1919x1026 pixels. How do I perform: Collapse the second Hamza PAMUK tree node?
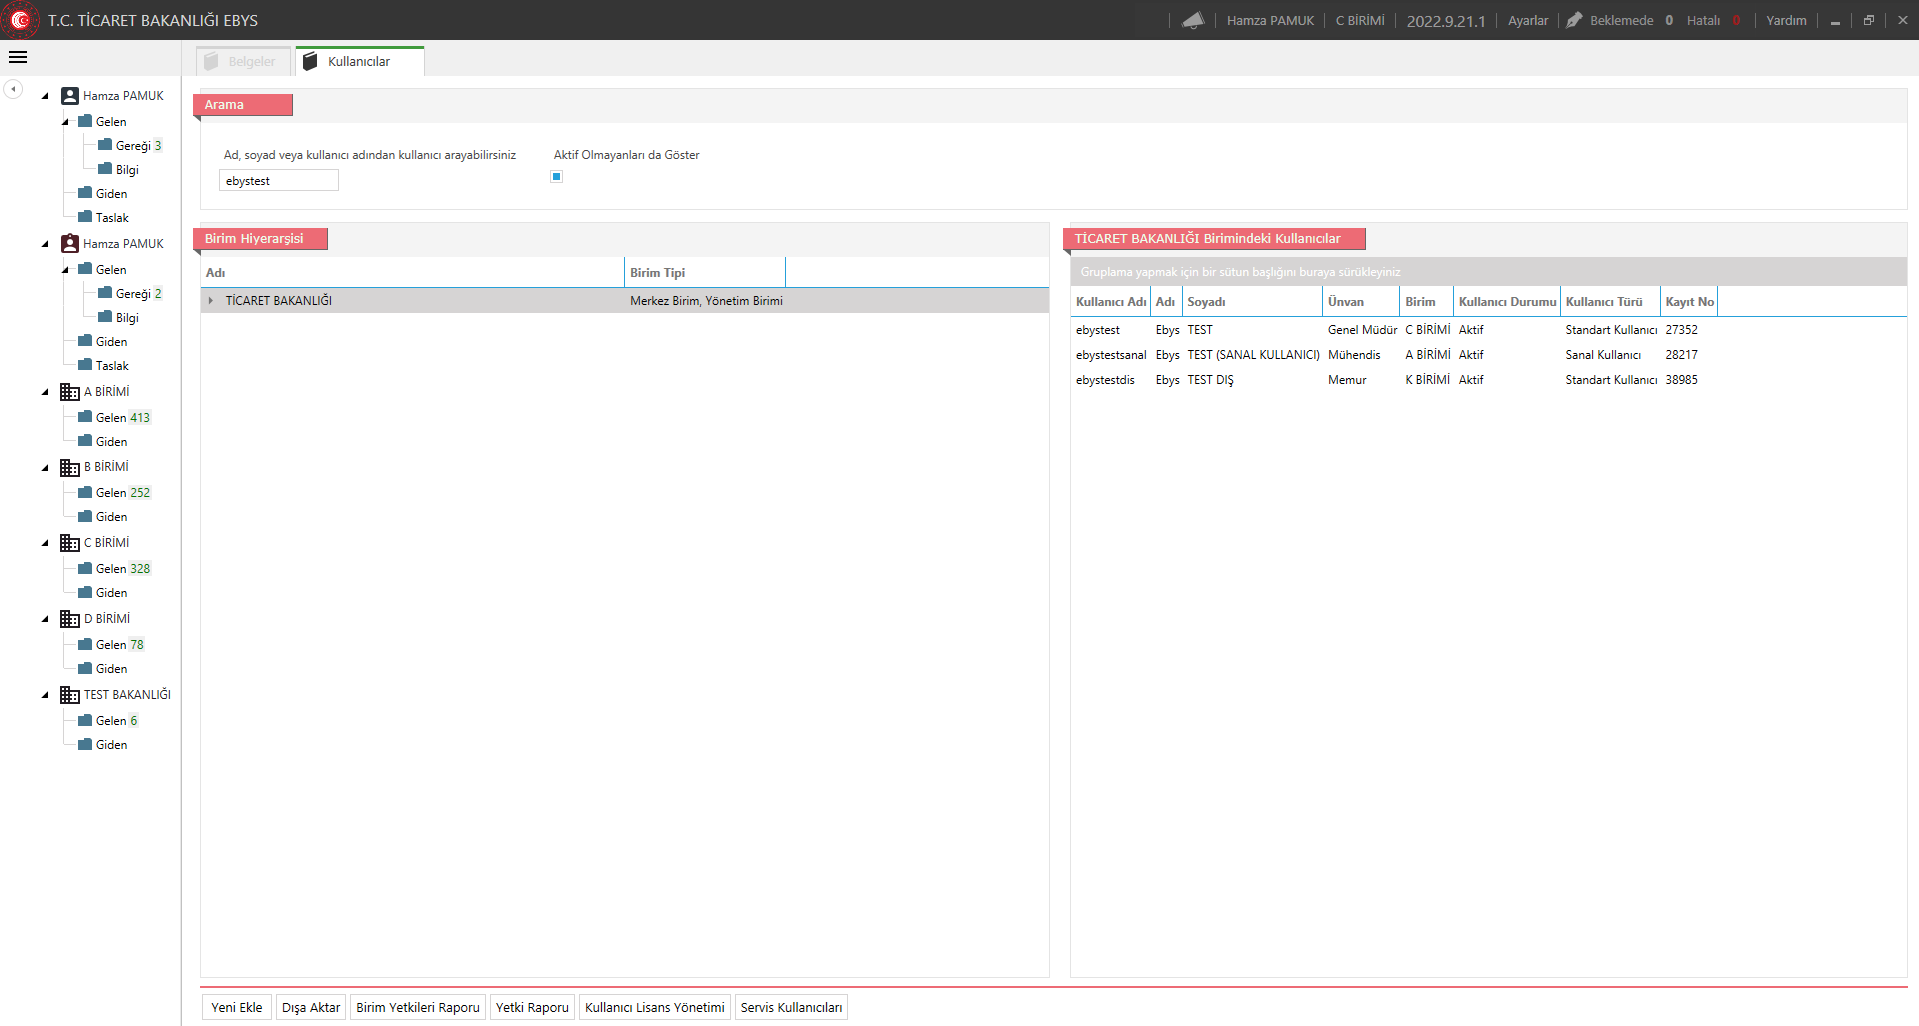[45, 244]
